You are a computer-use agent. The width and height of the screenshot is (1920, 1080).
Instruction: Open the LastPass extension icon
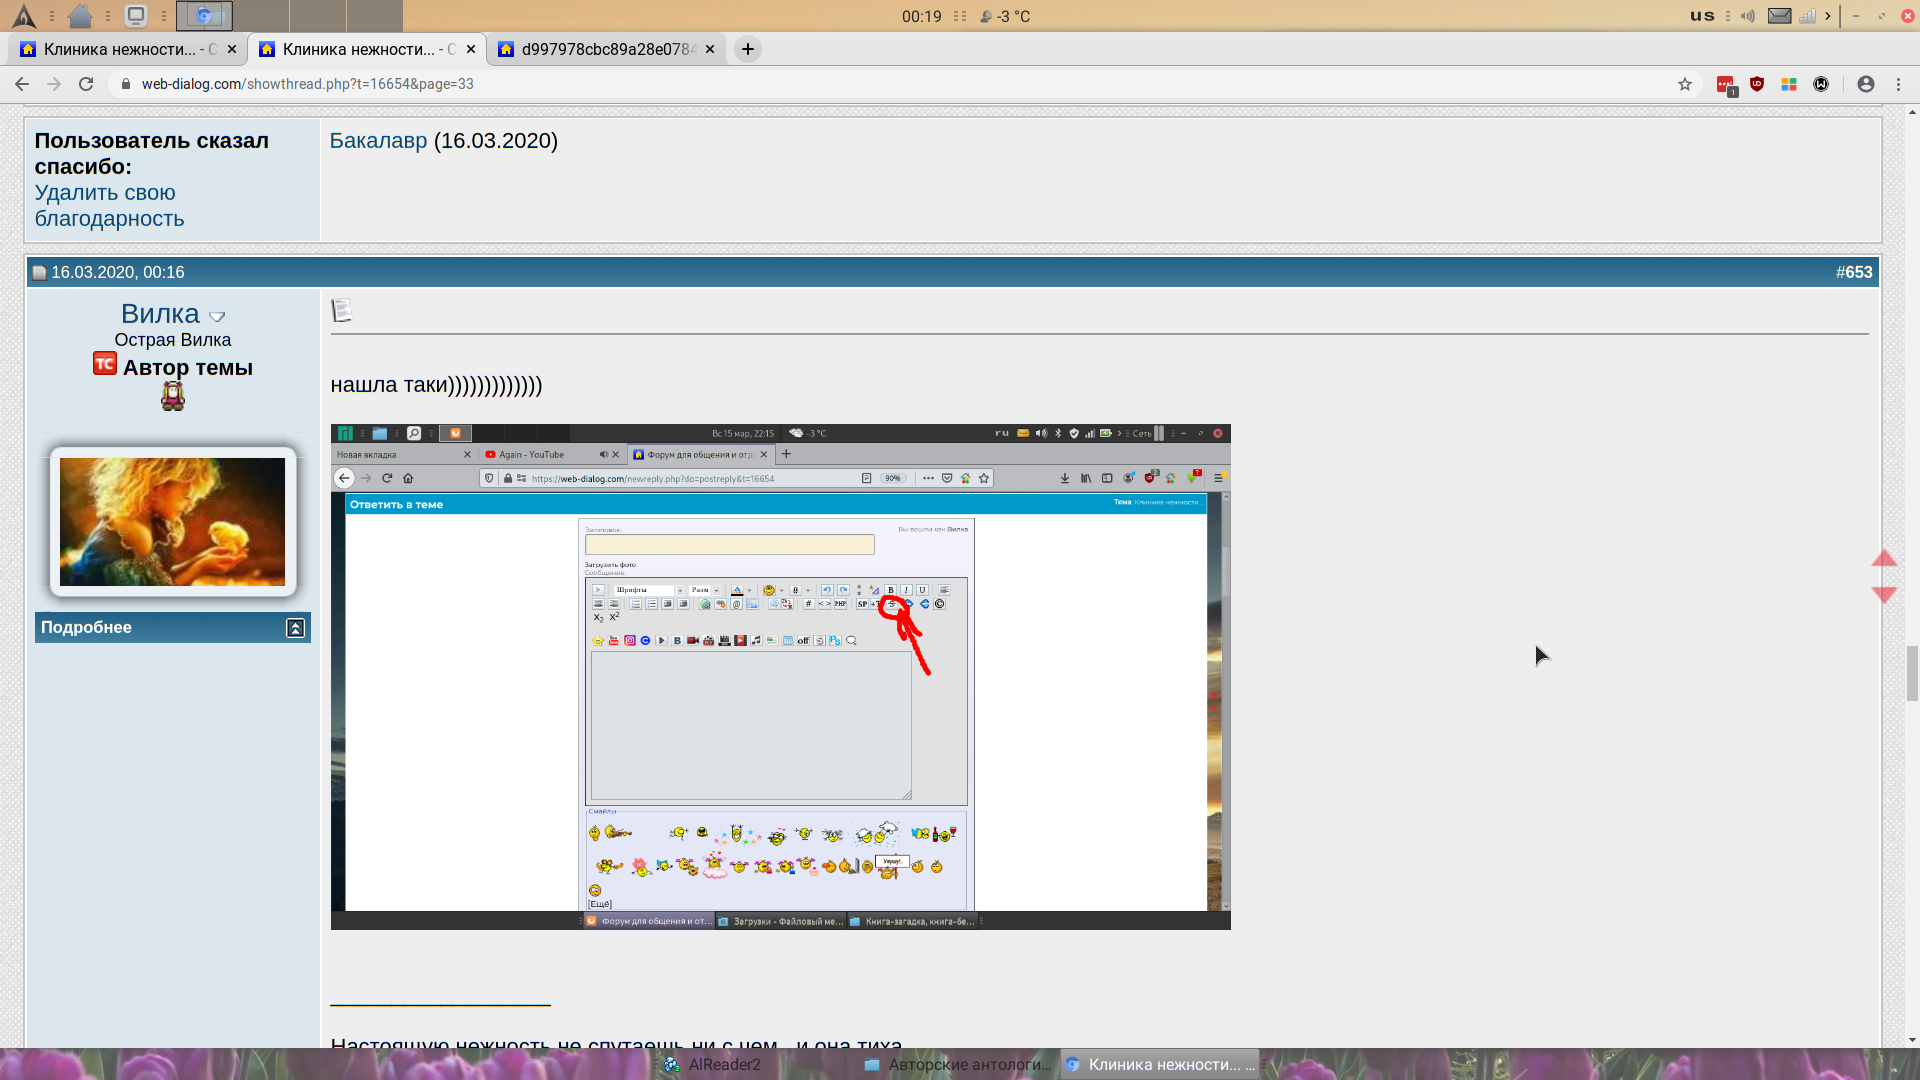point(1726,85)
